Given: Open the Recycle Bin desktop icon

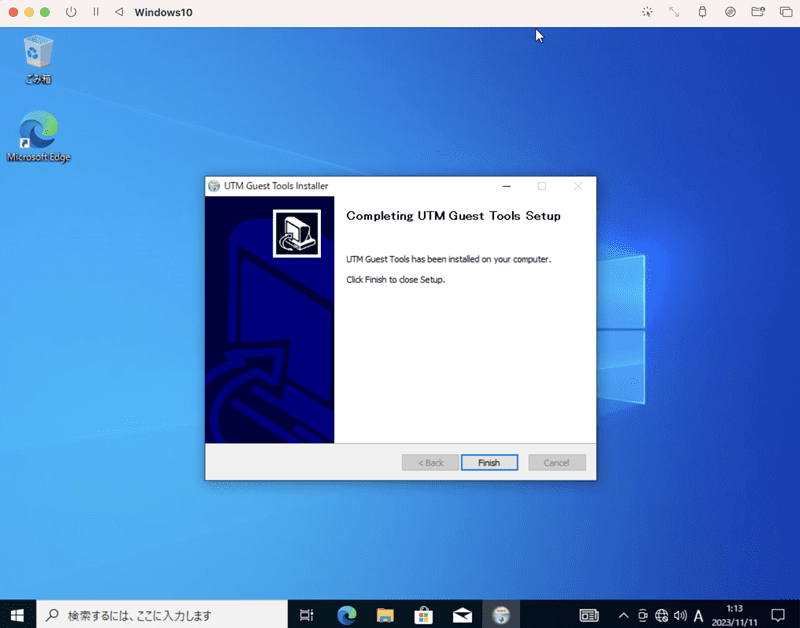Looking at the screenshot, I should (38, 59).
